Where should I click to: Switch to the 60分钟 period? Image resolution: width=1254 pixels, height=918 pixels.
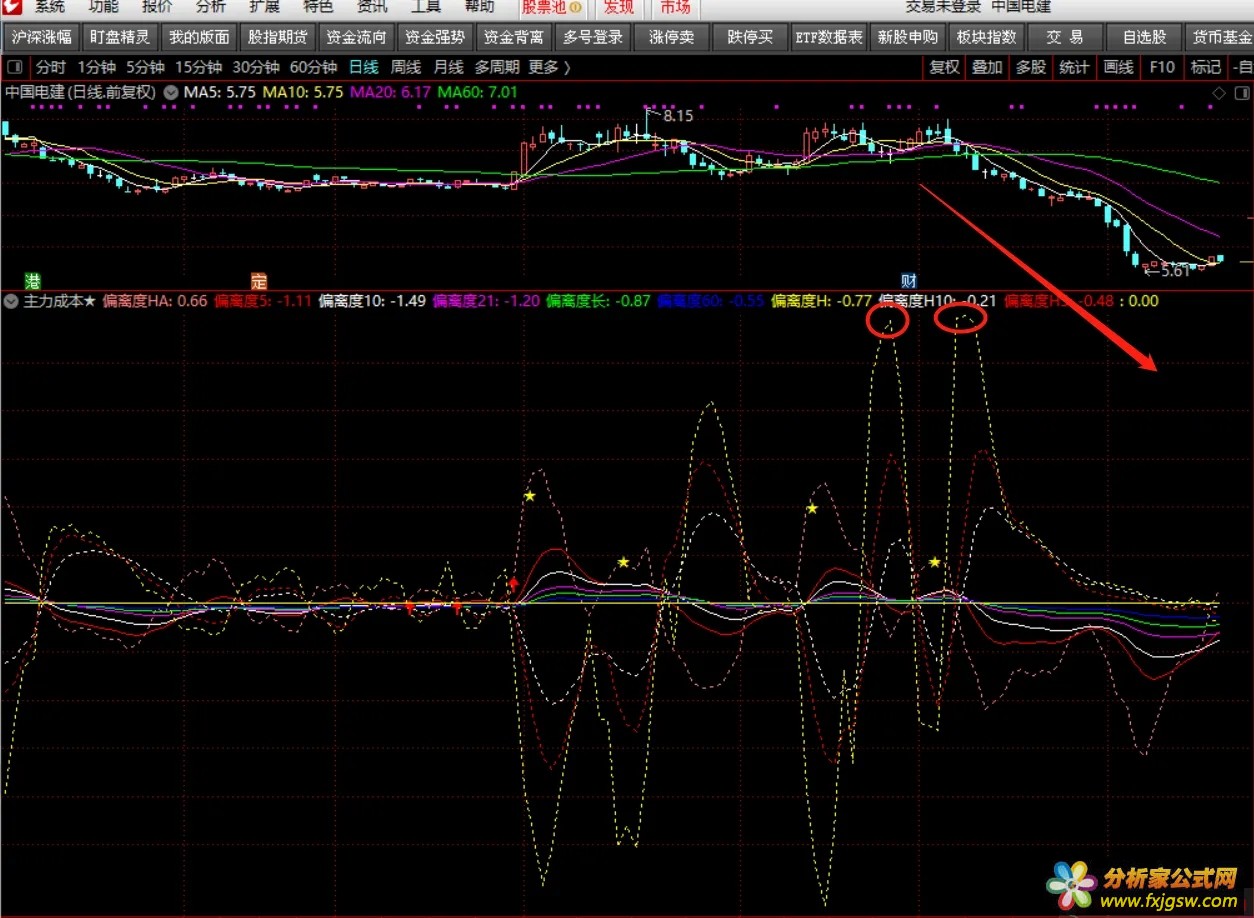pyautogui.click(x=313, y=67)
